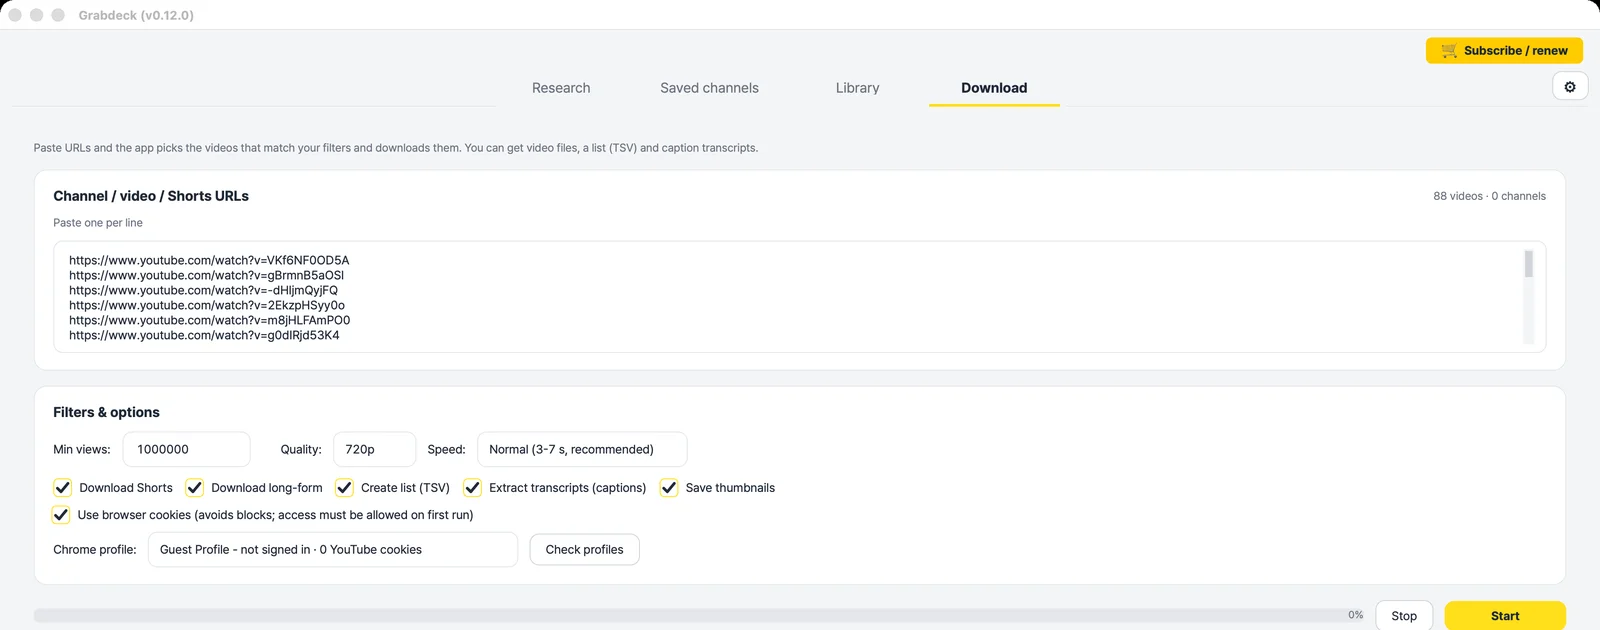The width and height of the screenshot is (1600, 630).
Task: Click the 'Filters & options' heading
Action: [106, 412]
